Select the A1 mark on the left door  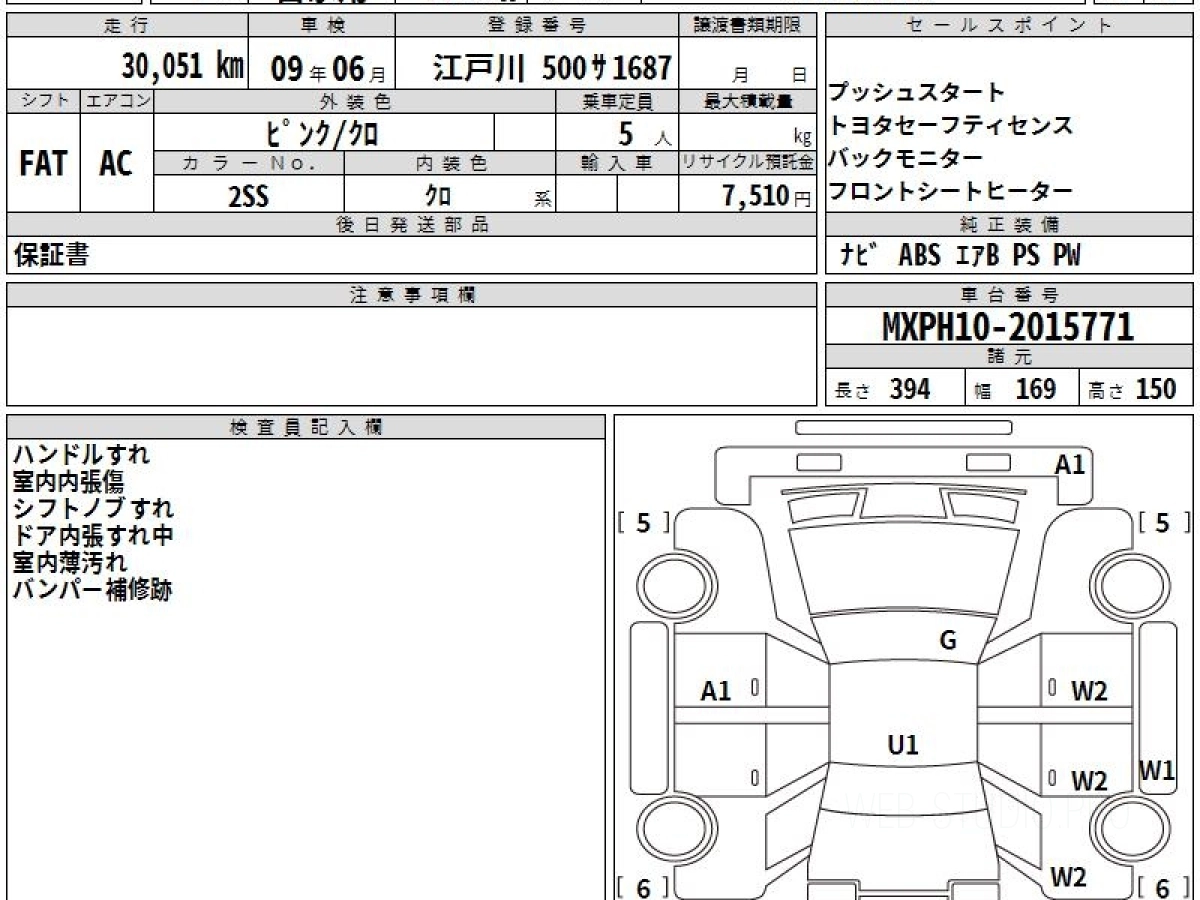coord(716,691)
